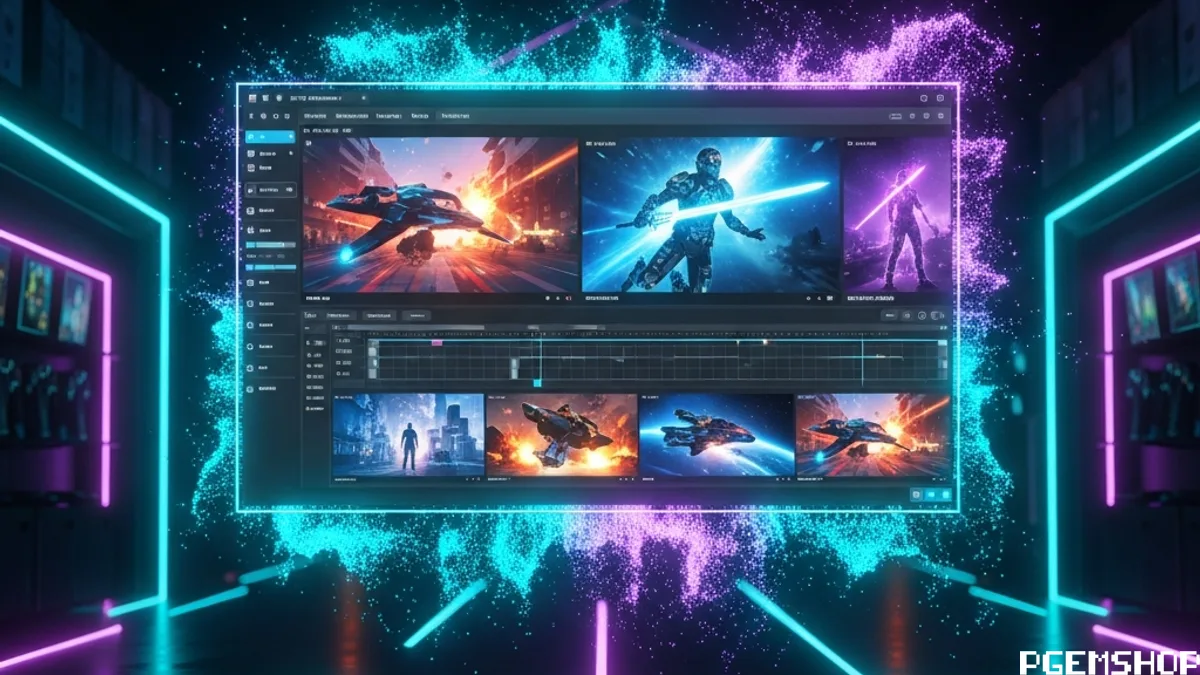
Task: Click the wide rectangular icon in upper-right toolbar
Action: point(895,116)
